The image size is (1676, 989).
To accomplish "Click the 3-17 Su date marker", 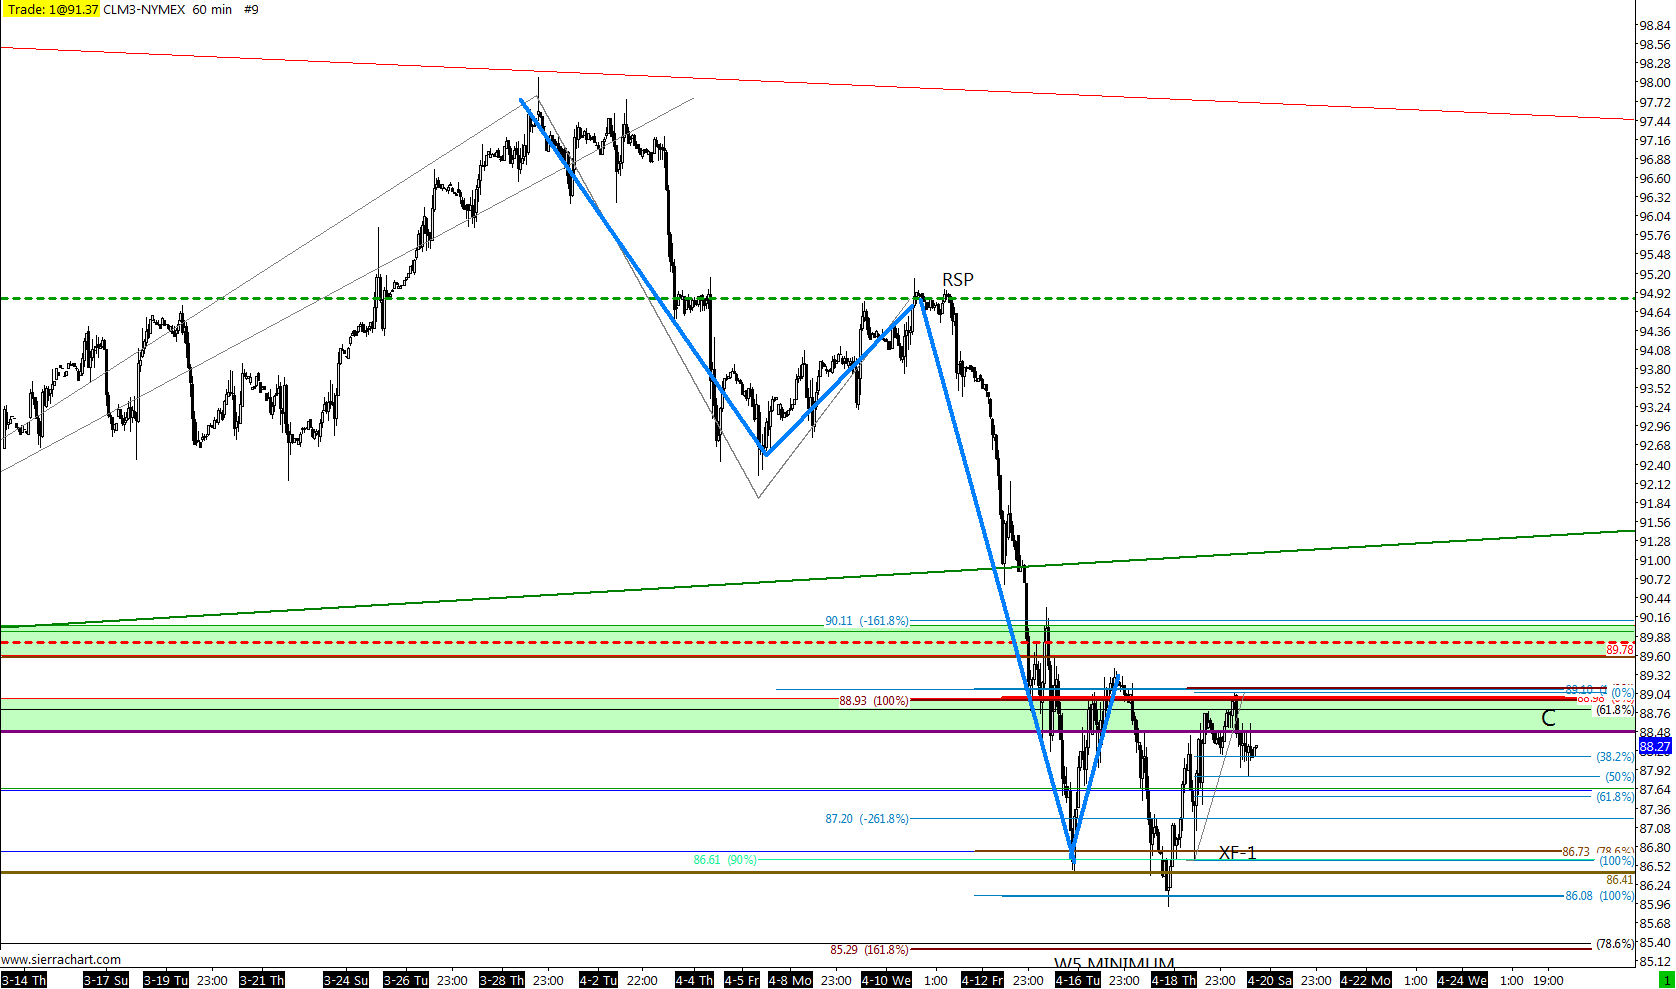I will (x=106, y=980).
